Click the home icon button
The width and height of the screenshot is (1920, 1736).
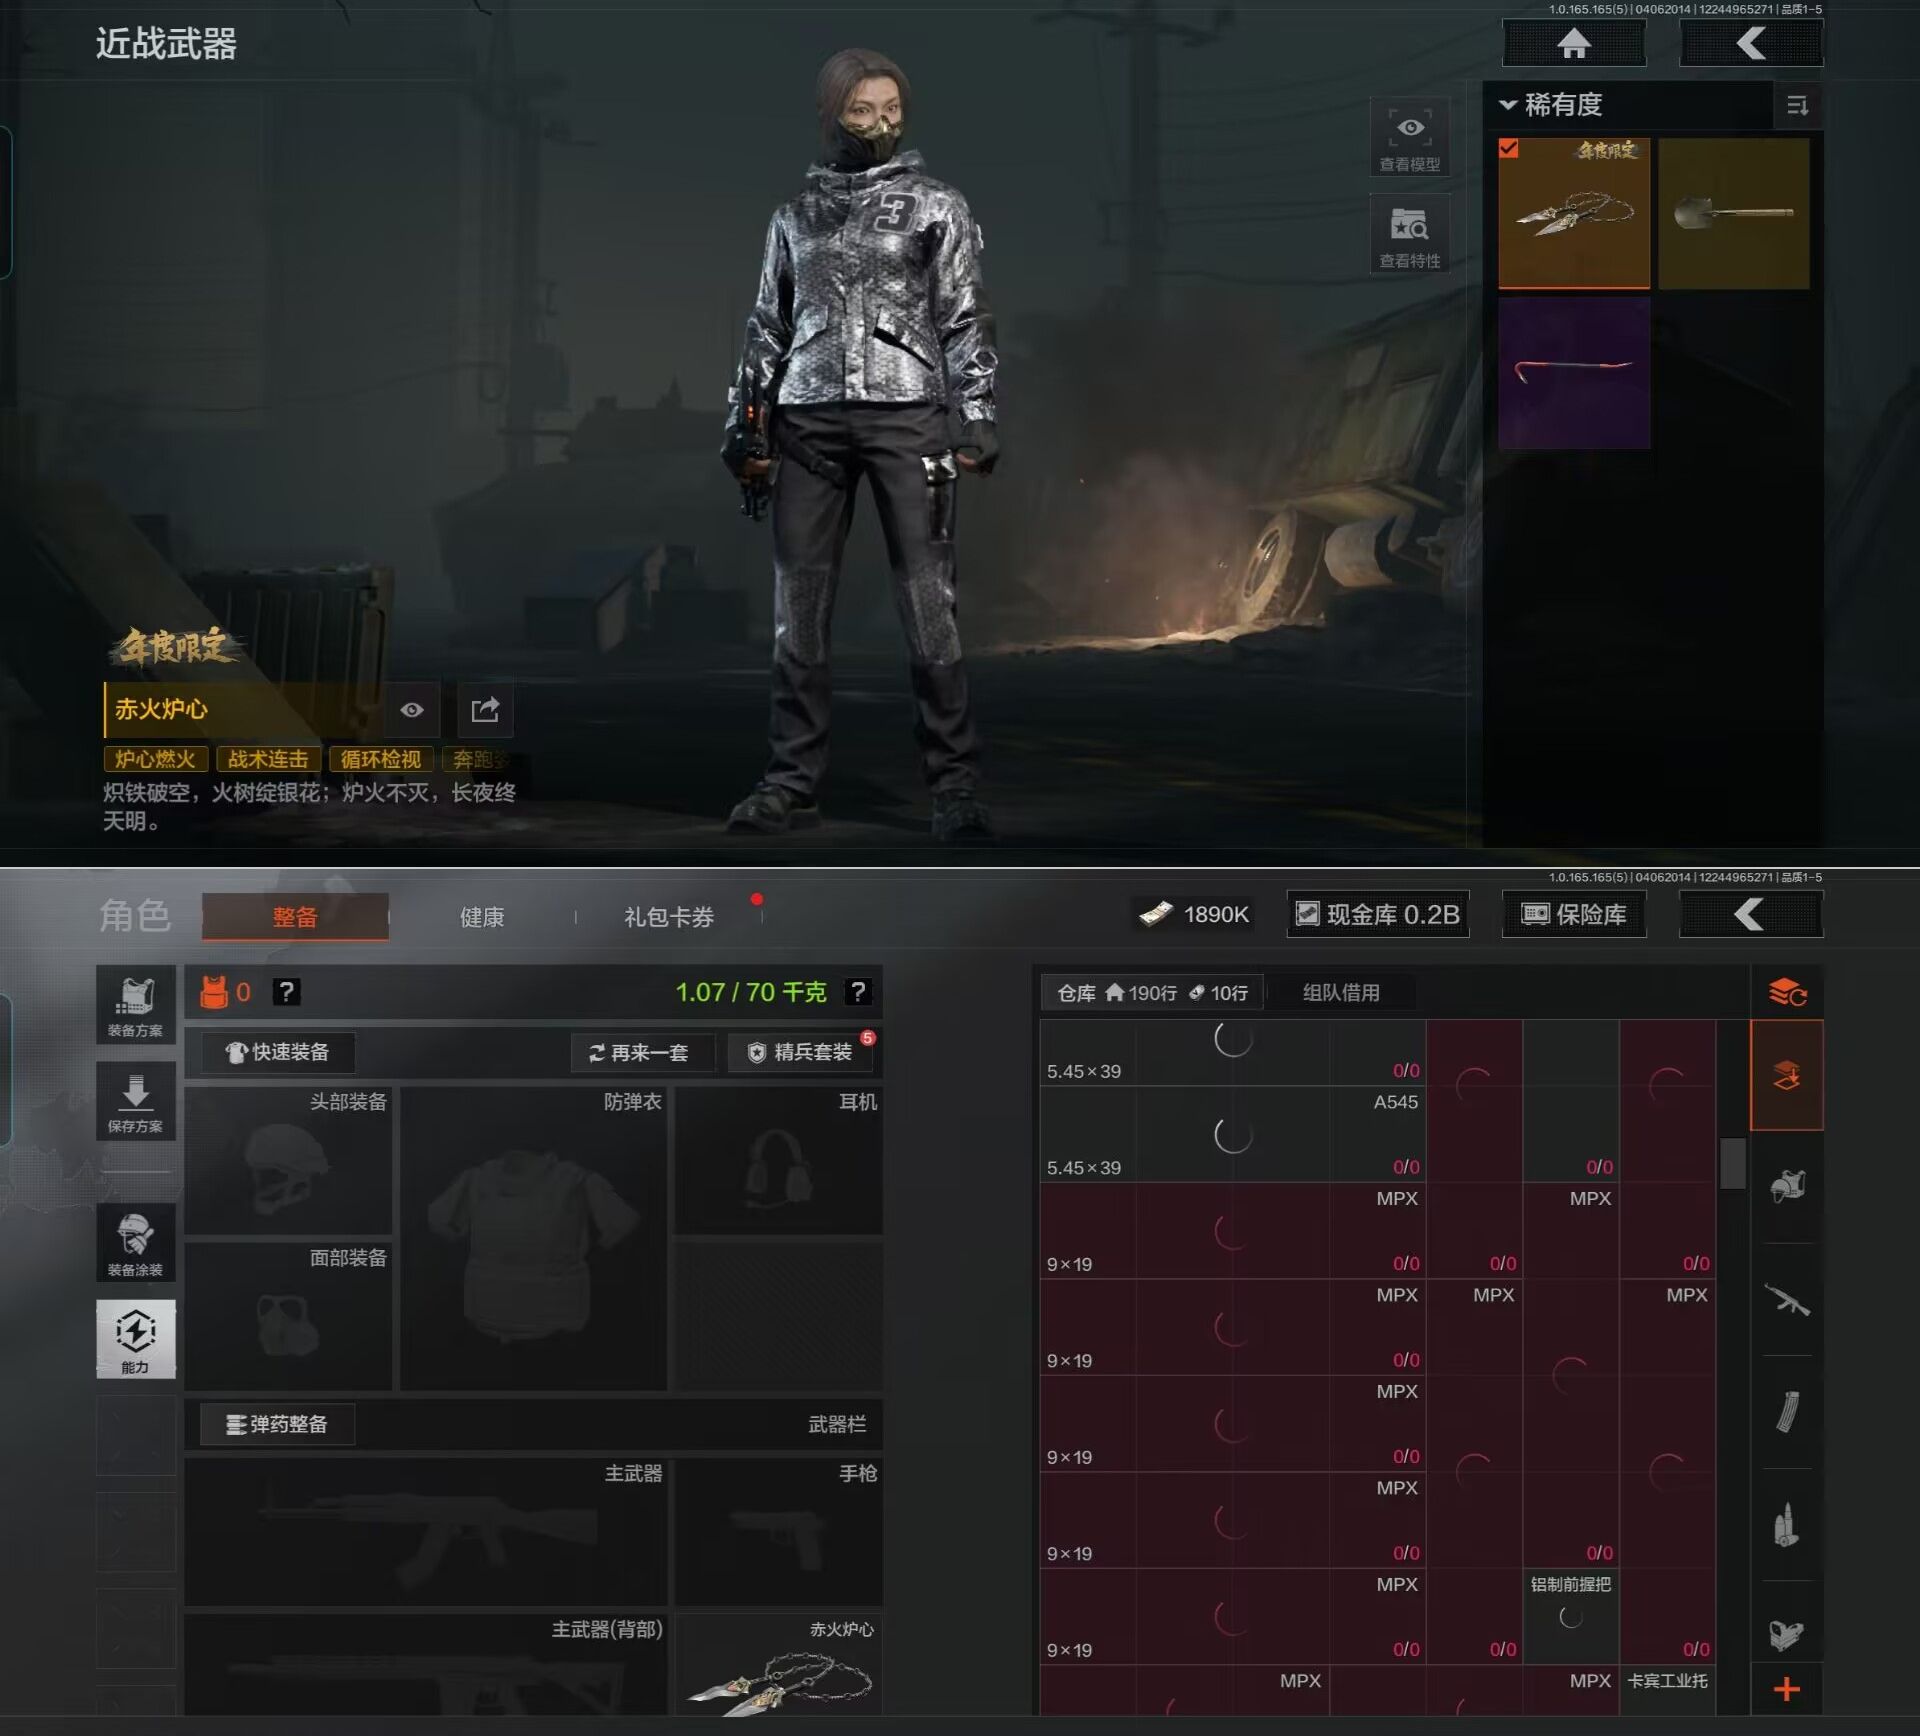click(x=1574, y=44)
